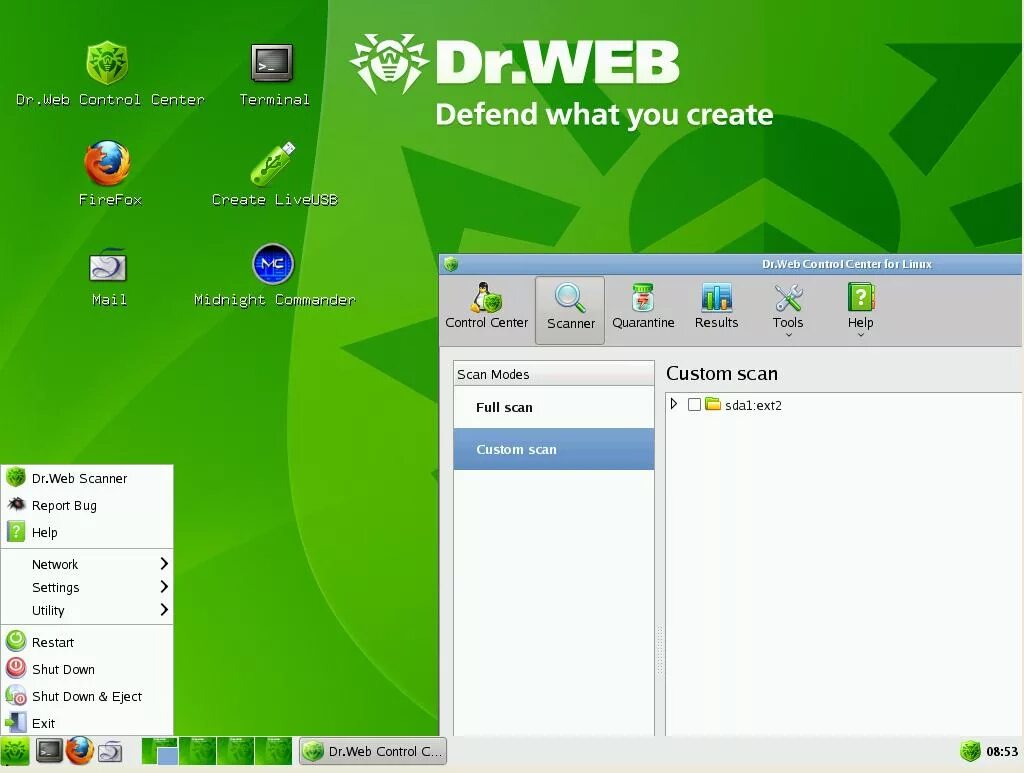Tick the sda1:ext2 checkbox
The height and width of the screenshot is (773, 1024).
coord(694,405)
